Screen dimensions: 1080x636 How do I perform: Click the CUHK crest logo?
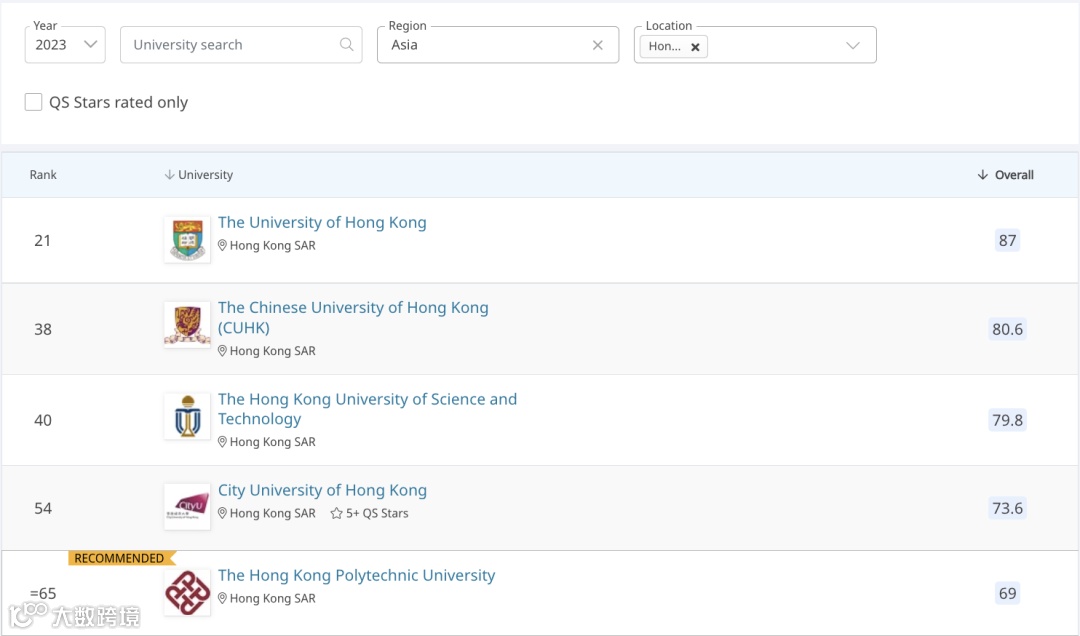click(187, 325)
